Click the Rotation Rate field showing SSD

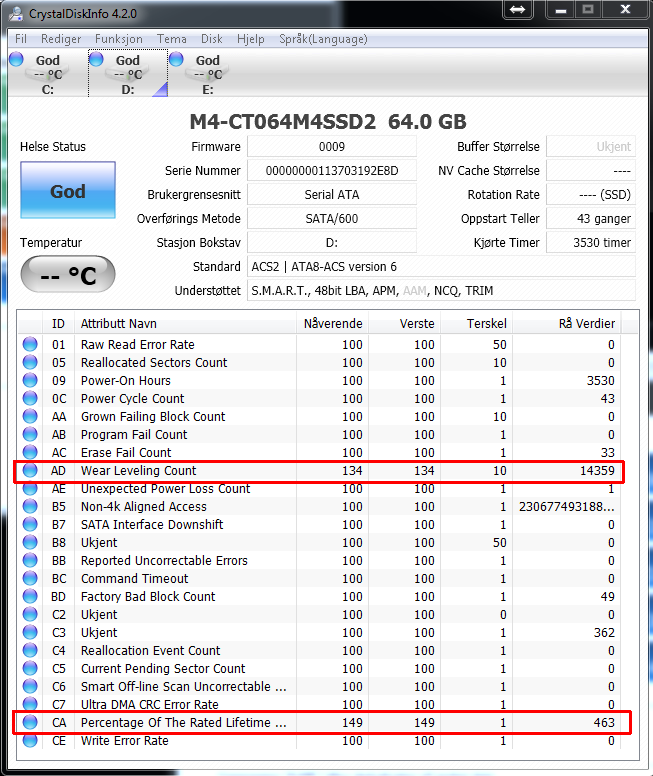point(591,194)
